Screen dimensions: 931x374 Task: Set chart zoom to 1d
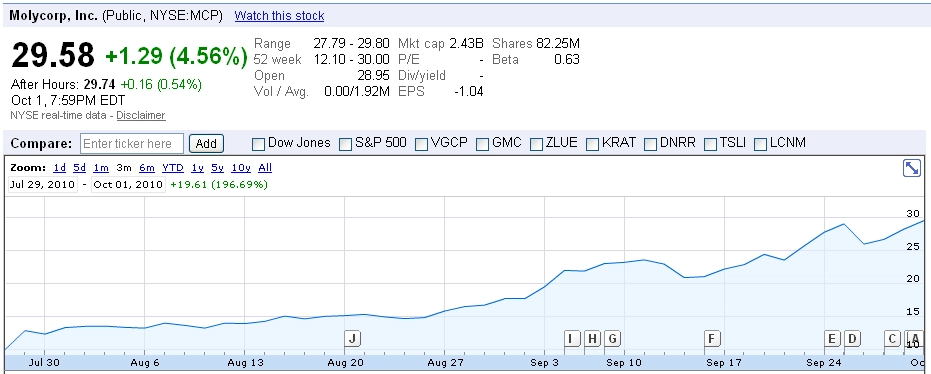(59, 168)
